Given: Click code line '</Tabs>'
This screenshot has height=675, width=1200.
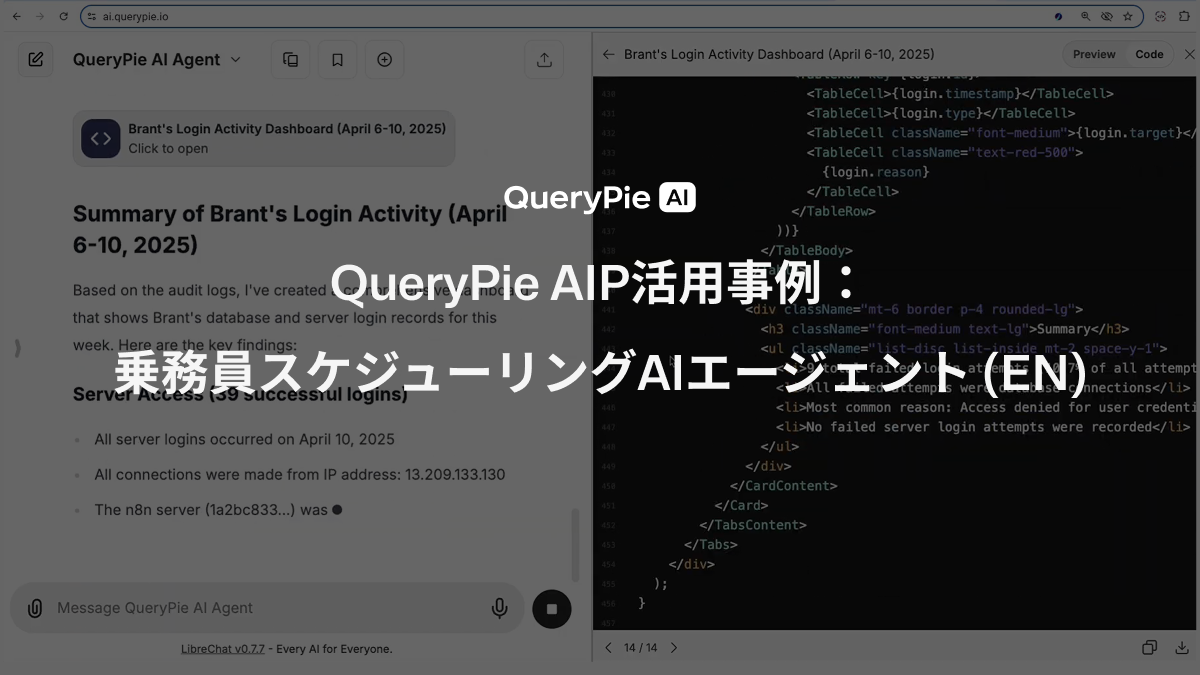Looking at the screenshot, I should [x=711, y=545].
